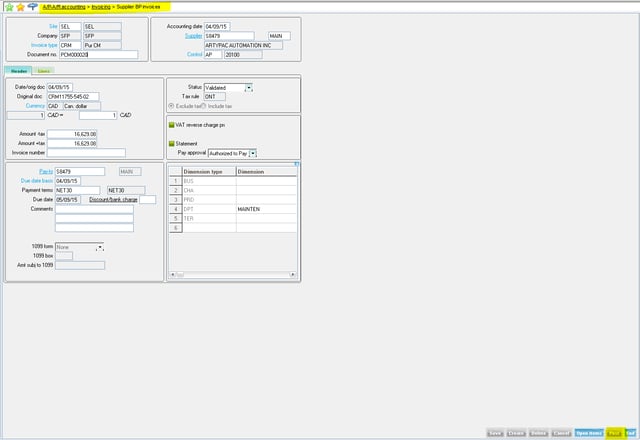640x440 pixels.
Task: Click the Open items button
Action: pyautogui.click(x=589, y=433)
